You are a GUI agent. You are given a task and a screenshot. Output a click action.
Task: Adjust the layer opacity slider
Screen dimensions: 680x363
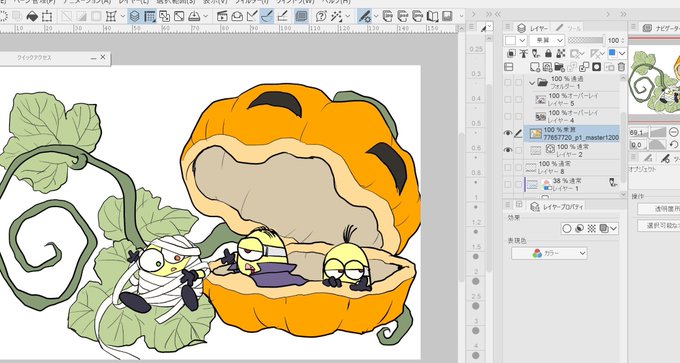click(585, 40)
